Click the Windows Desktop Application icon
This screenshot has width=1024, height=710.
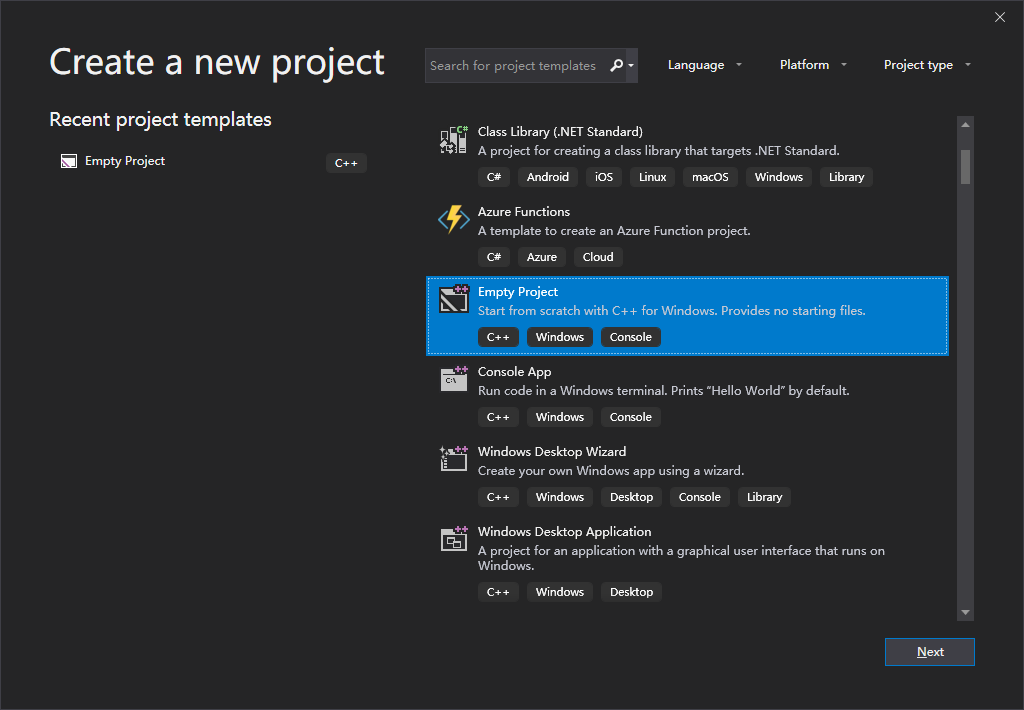[453, 539]
